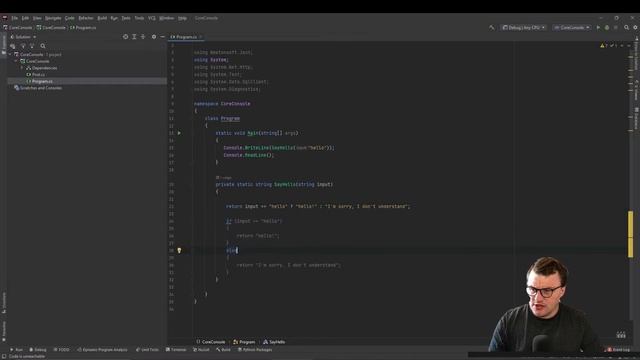Click the usages hint above SayHello
This screenshot has height=360, width=640.
coord(223,178)
